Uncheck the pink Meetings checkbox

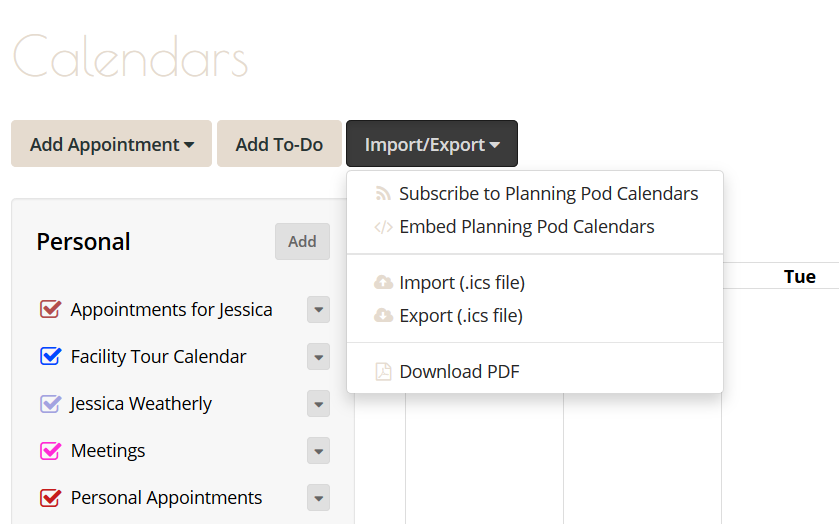point(50,450)
